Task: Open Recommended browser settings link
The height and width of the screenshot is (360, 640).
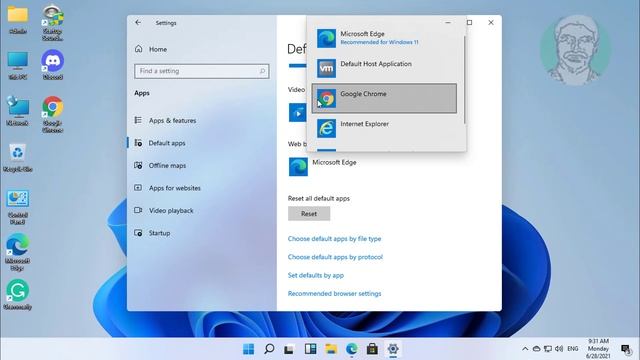Action: [x=334, y=293]
